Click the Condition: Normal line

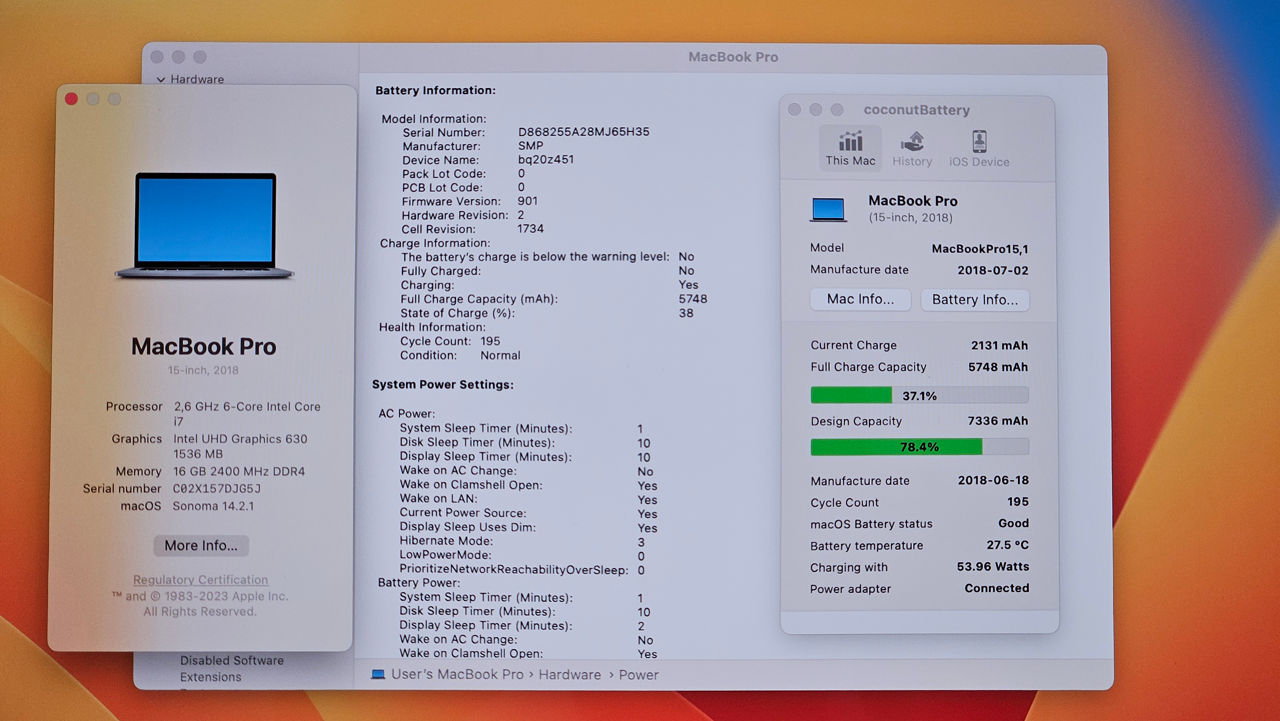[x=460, y=355]
